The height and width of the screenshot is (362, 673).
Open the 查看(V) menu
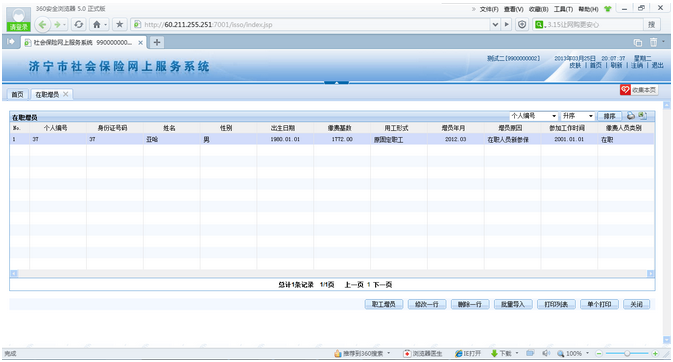[x=513, y=9]
